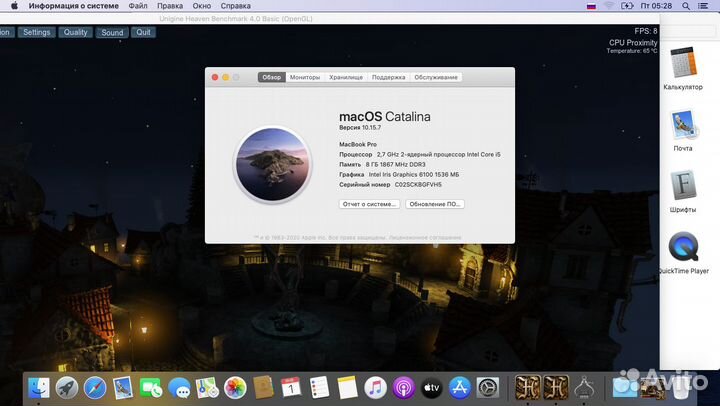720x406 pixels.
Task: Open the Справка menu
Action: [236, 6]
